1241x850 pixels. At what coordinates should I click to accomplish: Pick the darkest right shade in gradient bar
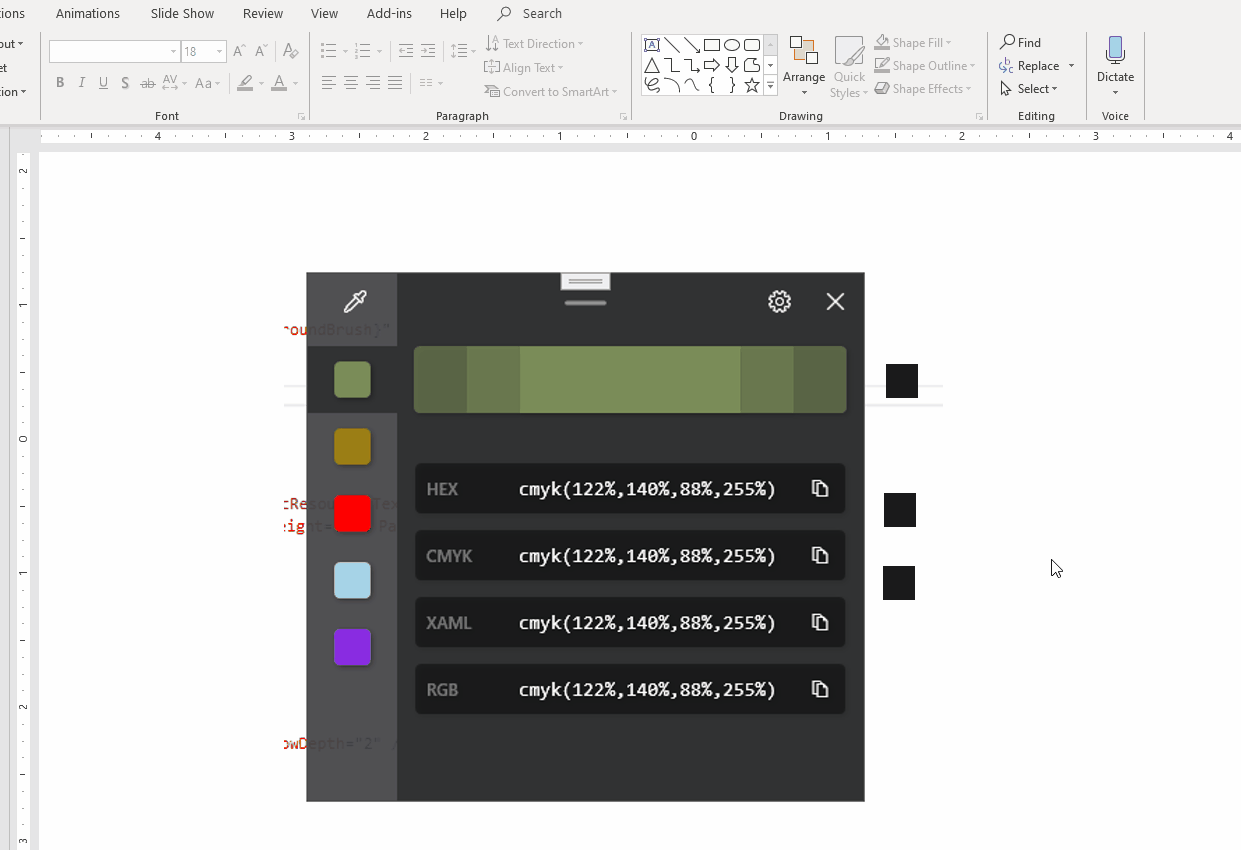tap(820, 380)
